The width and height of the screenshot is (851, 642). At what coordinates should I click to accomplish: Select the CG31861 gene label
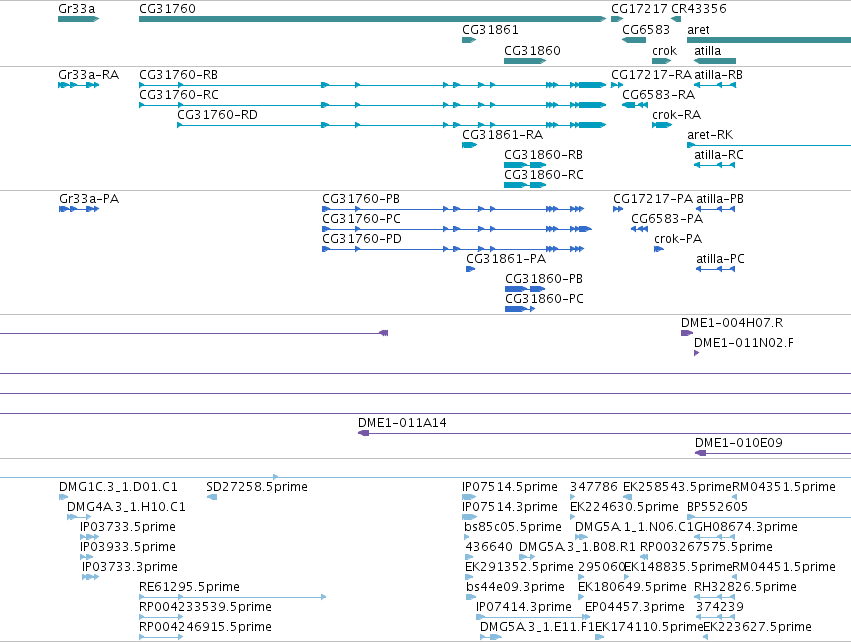click(x=490, y=29)
